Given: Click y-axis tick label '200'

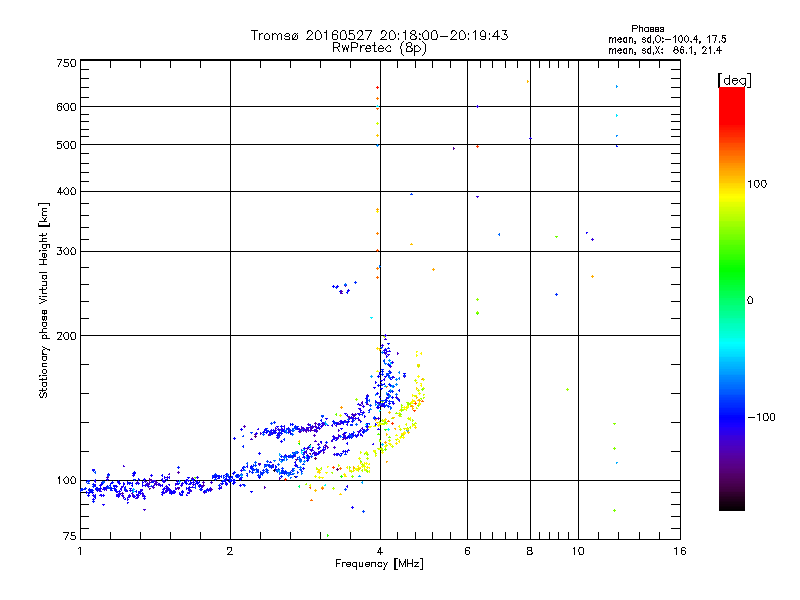Looking at the screenshot, I should [x=66, y=336].
